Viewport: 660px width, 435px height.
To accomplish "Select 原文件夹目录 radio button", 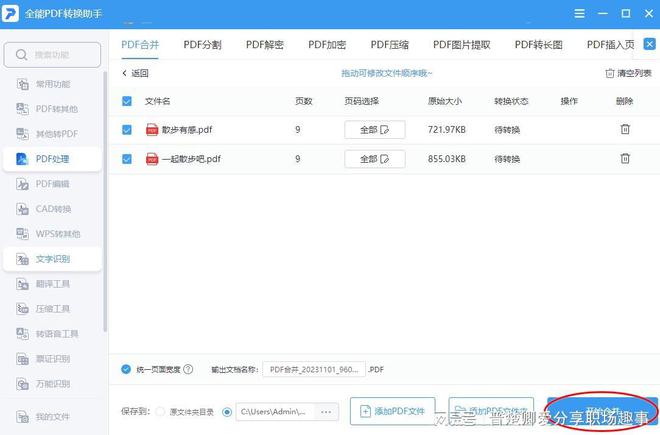I will click(160, 411).
